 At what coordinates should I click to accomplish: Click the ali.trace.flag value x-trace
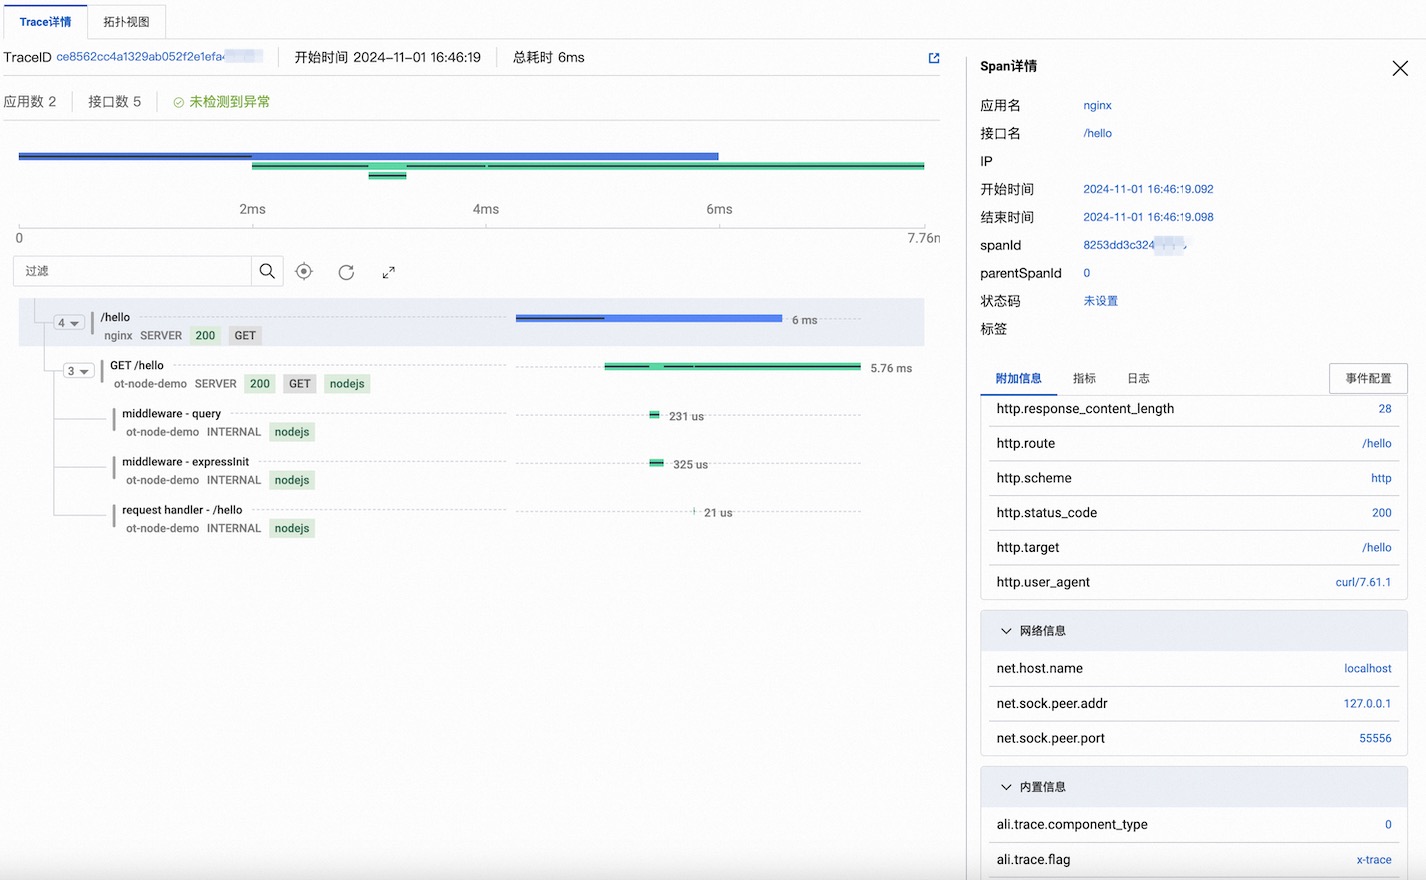pos(1374,860)
